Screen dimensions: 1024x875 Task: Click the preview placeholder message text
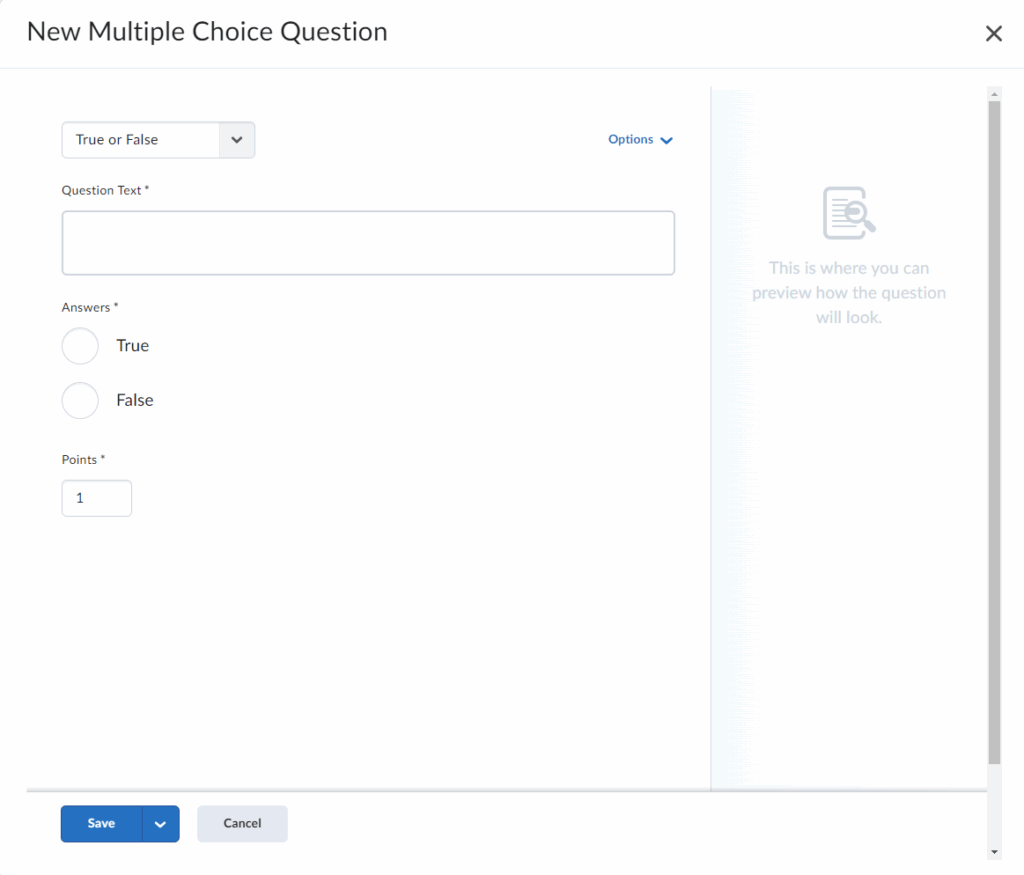point(849,293)
